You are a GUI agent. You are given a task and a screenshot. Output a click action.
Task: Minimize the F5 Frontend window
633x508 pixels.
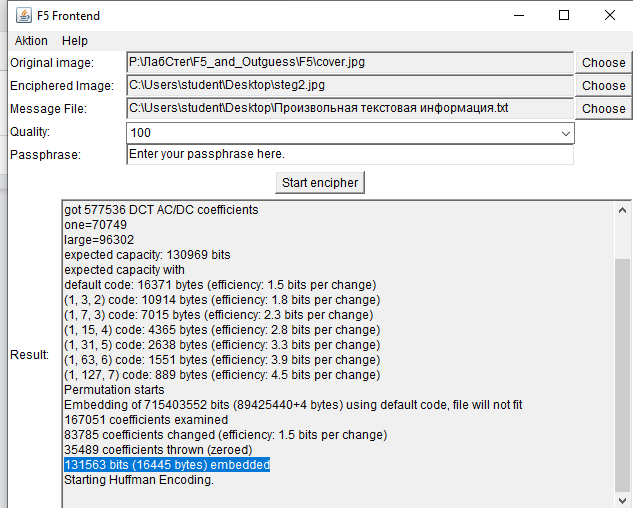(519, 15)
